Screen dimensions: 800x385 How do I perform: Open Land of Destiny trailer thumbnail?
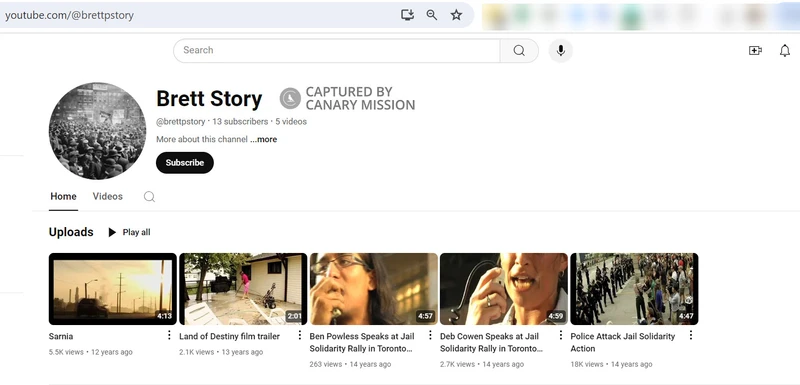click(x=243, y=289)
